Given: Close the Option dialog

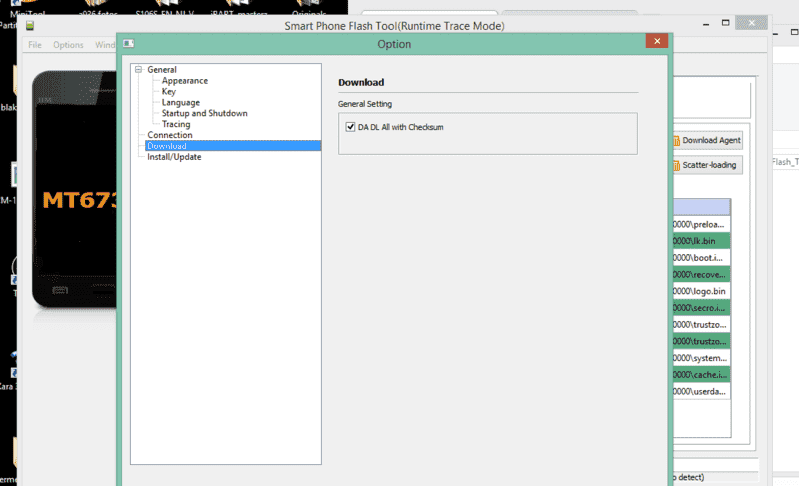Looking at the screenshot, I should coord(657,41).
